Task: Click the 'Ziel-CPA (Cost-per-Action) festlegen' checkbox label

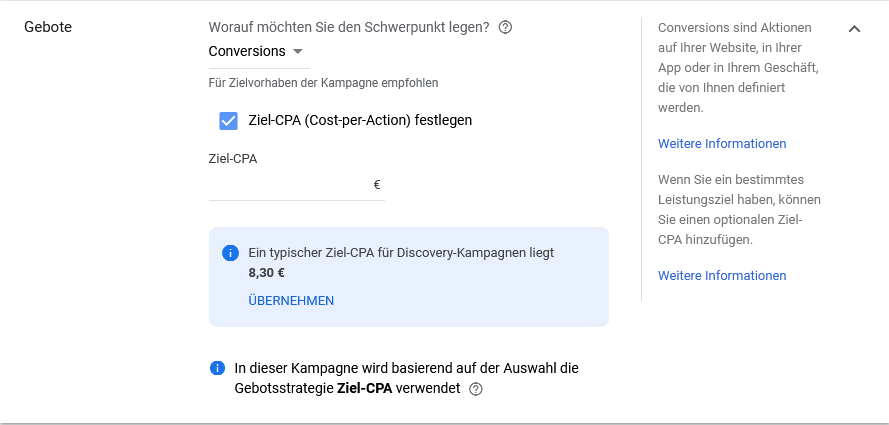Action: (360, 120)
